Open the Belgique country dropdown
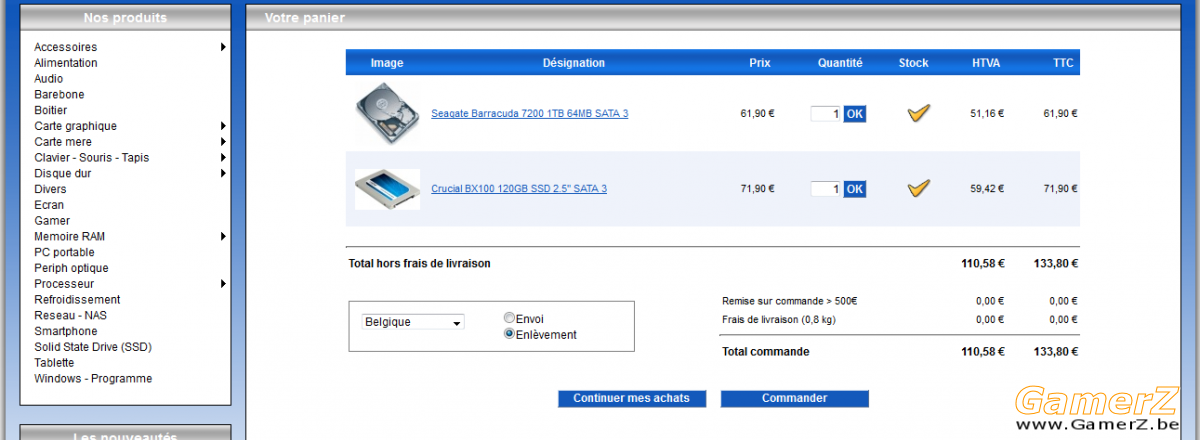The width and height of the screenshot is (1200, 440). pyautogui.click(x=413, y=322)
